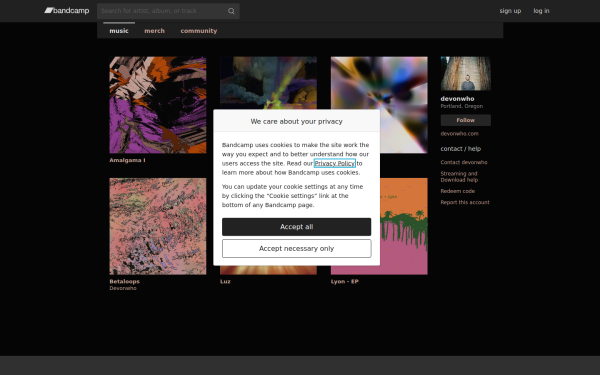Click the Accept all cookies button
The image size is (600, 375).
click(x=297, y=227)
